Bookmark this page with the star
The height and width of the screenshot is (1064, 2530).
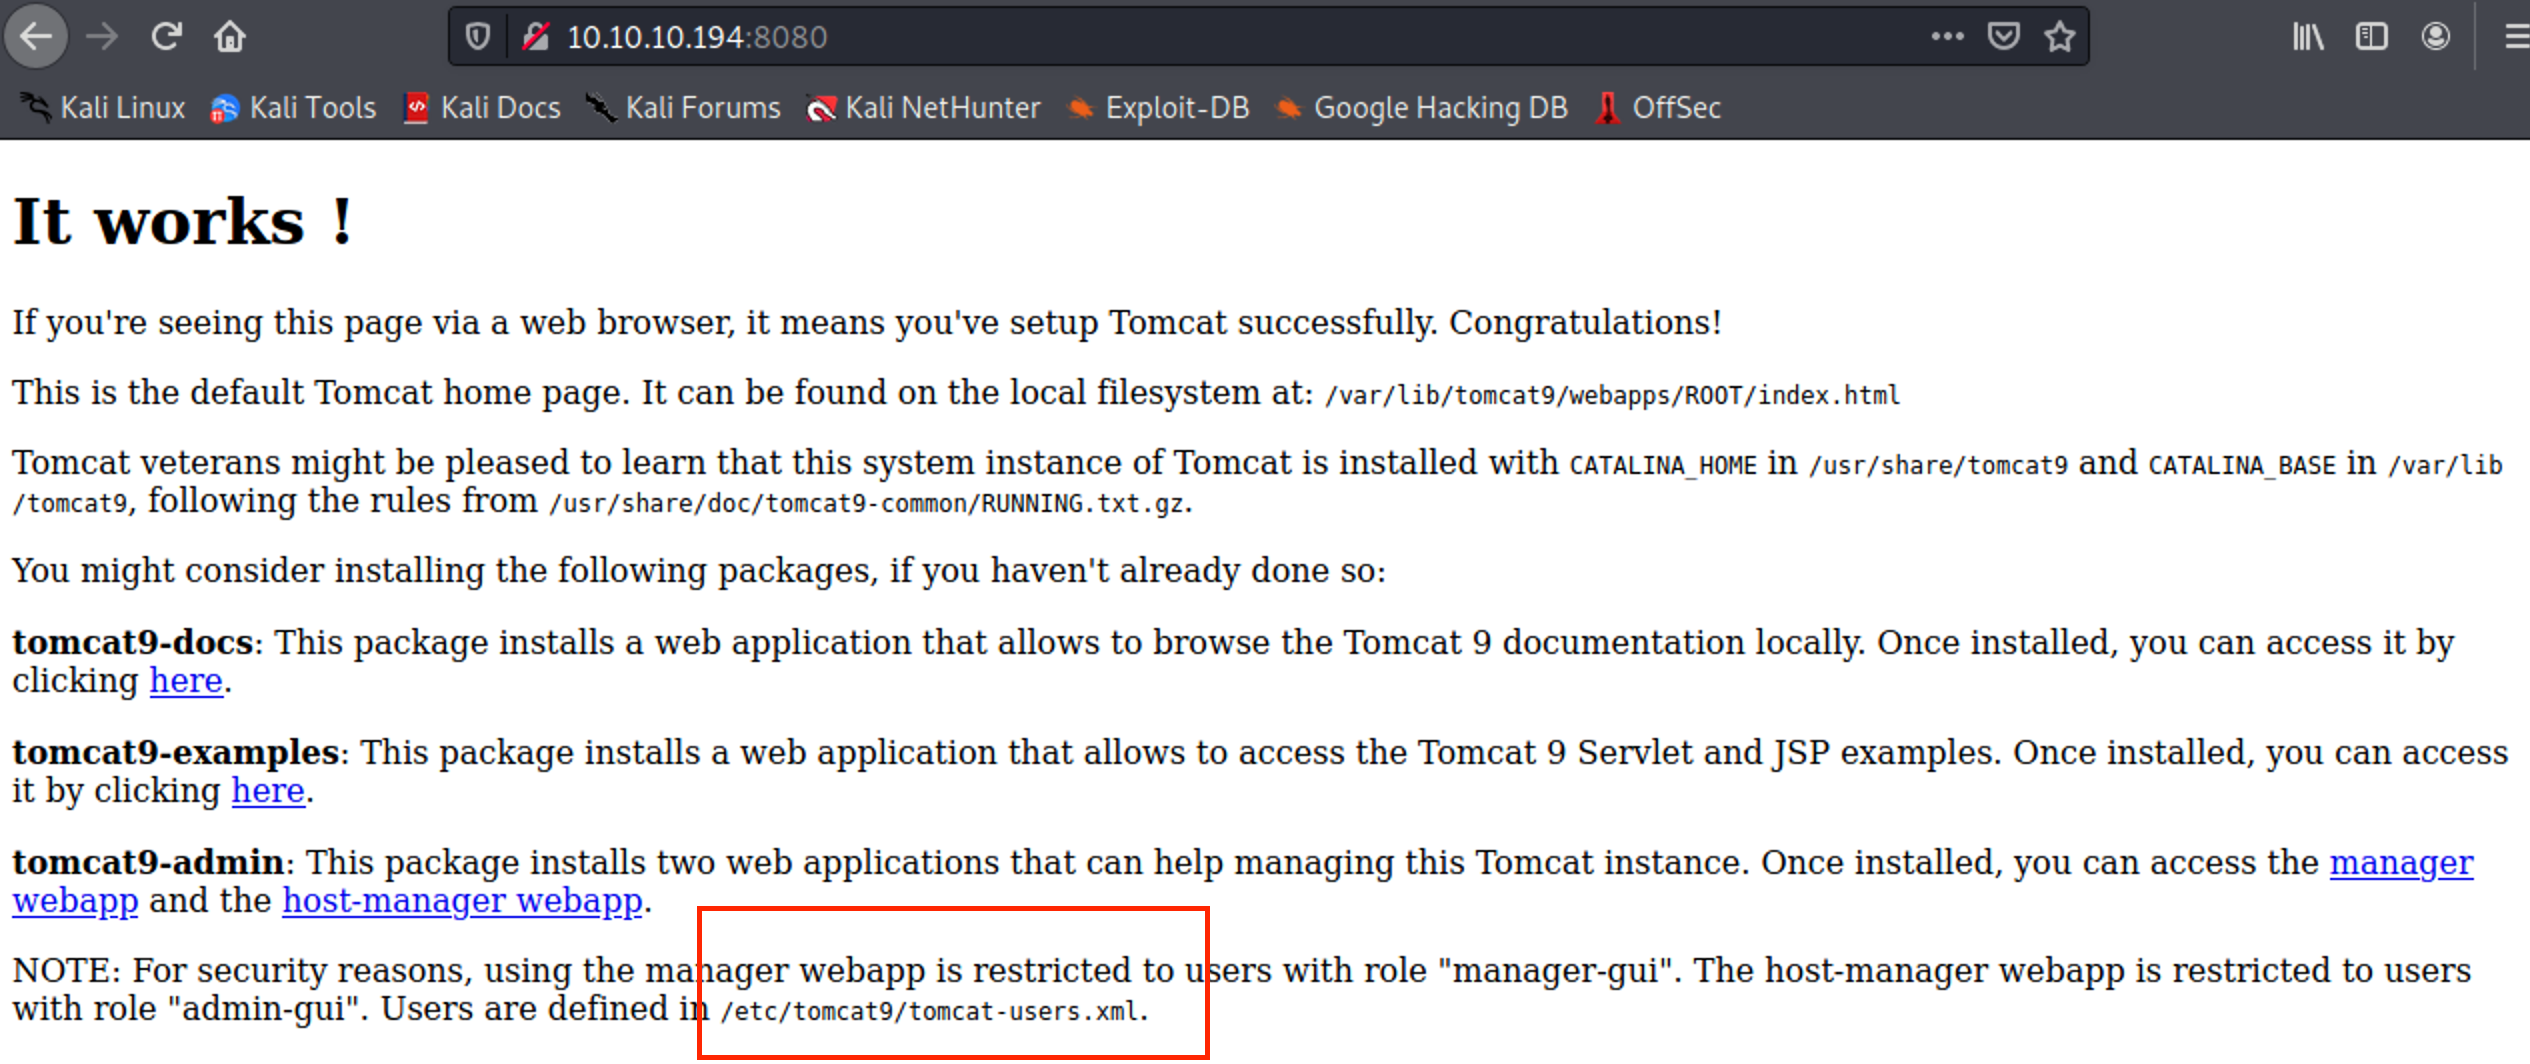pyautogui.click(x=2059, y=37)
